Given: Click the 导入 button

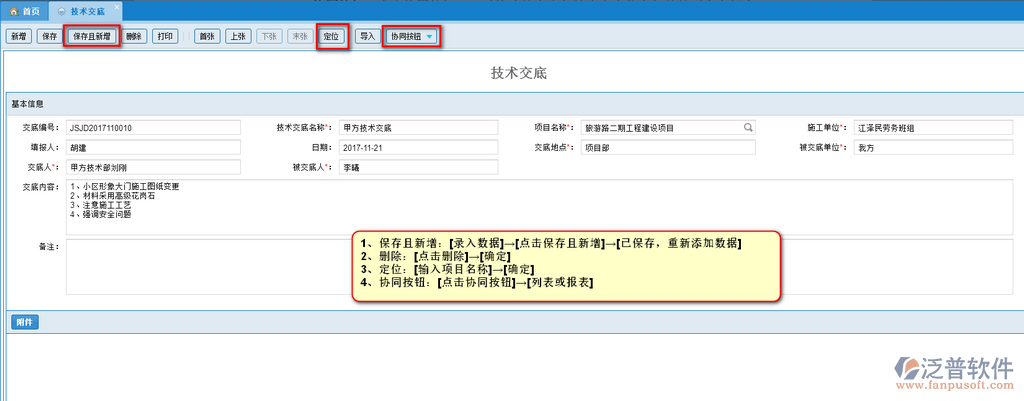Looking at the screenshot, I should (x=367, y=37).
